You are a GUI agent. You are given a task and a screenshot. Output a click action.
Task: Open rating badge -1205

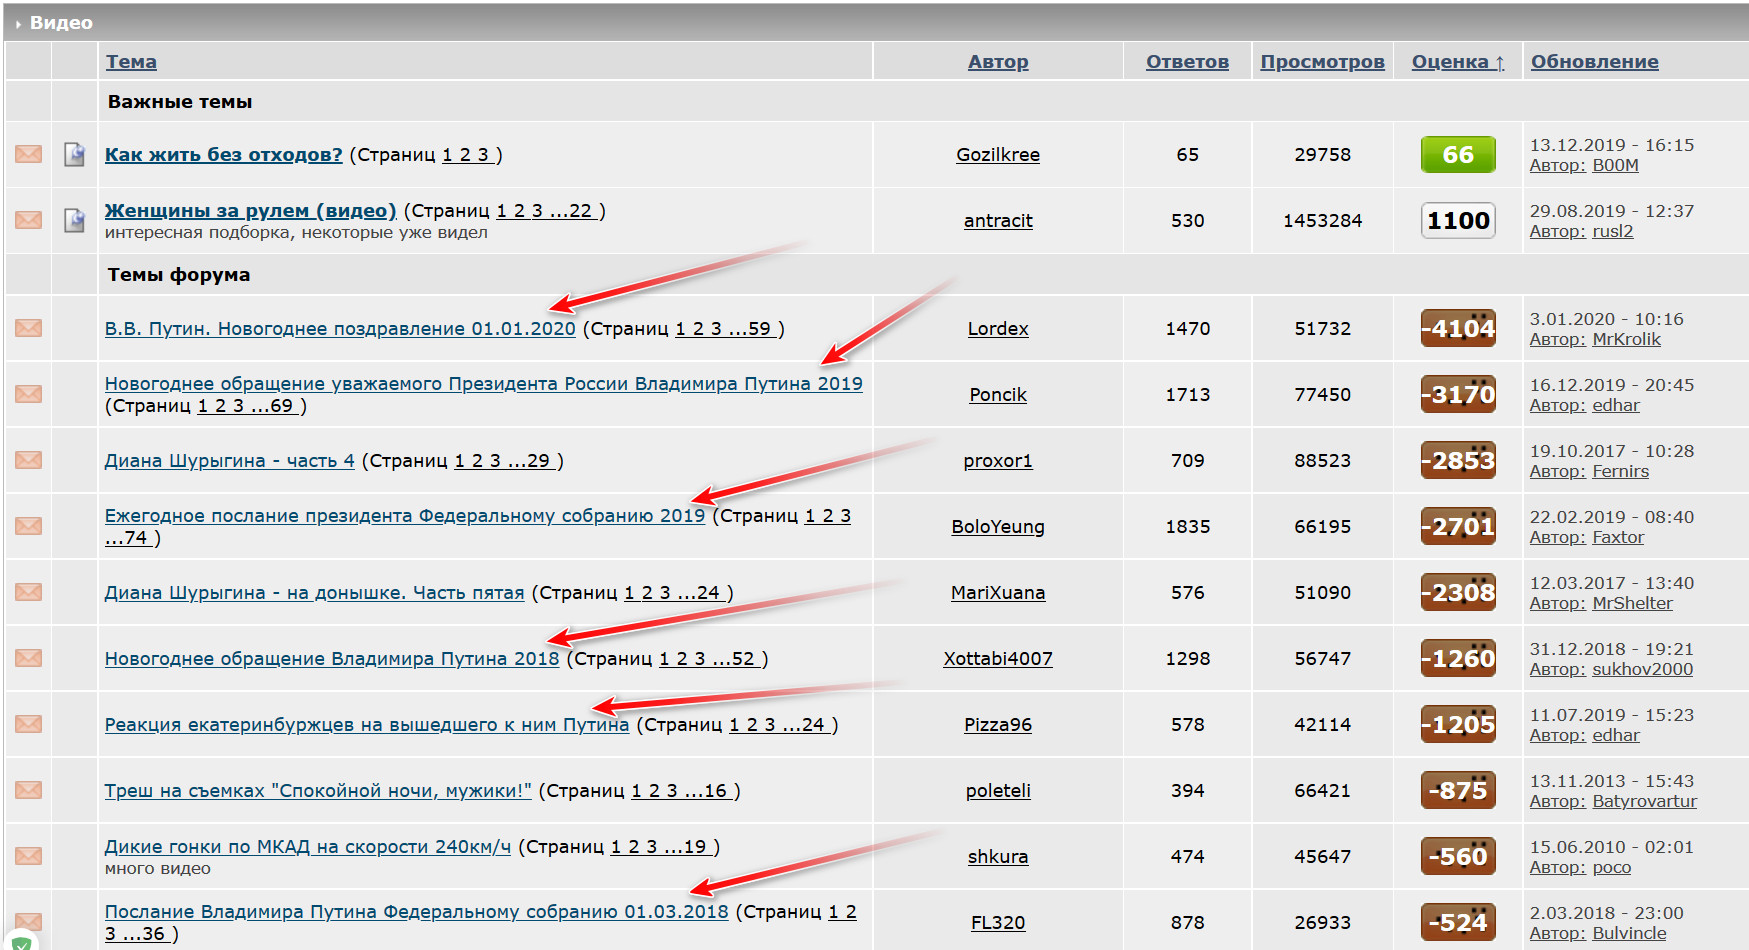click(x=1458, y=724)
